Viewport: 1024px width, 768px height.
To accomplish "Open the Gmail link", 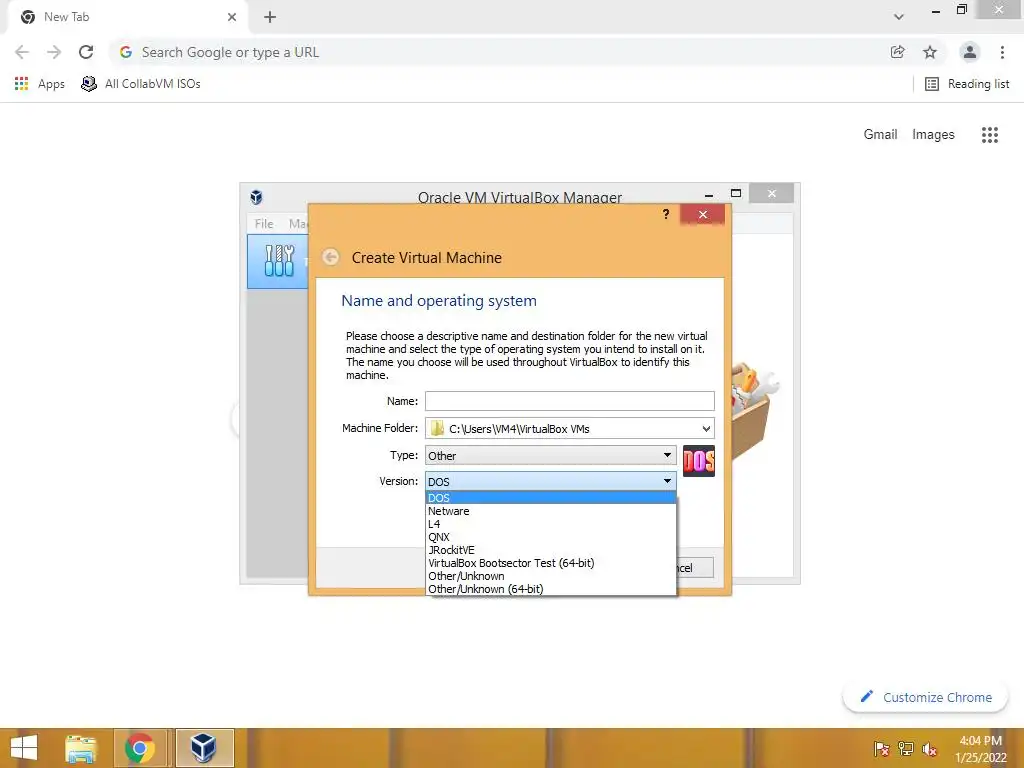I will point(880,135).
